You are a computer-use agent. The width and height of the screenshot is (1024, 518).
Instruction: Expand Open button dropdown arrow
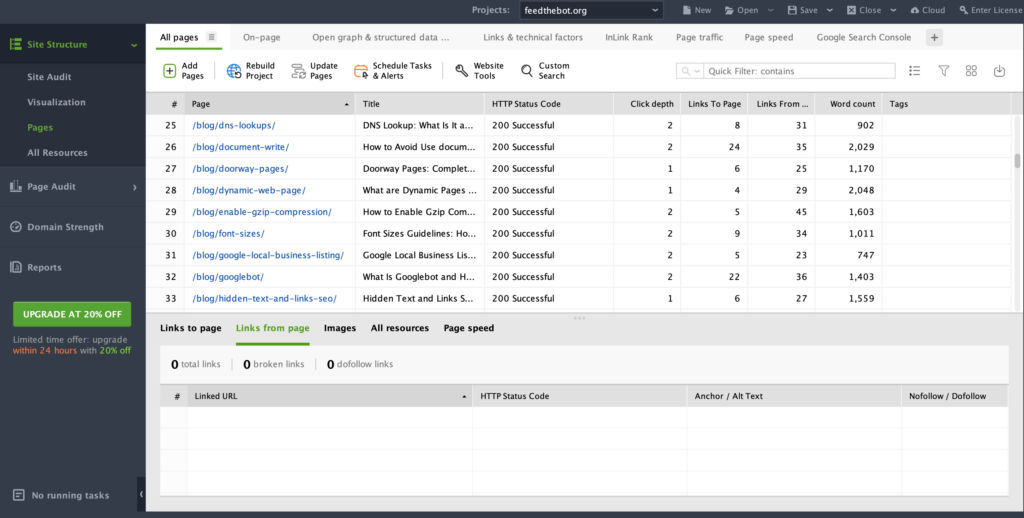pos(771,10)
